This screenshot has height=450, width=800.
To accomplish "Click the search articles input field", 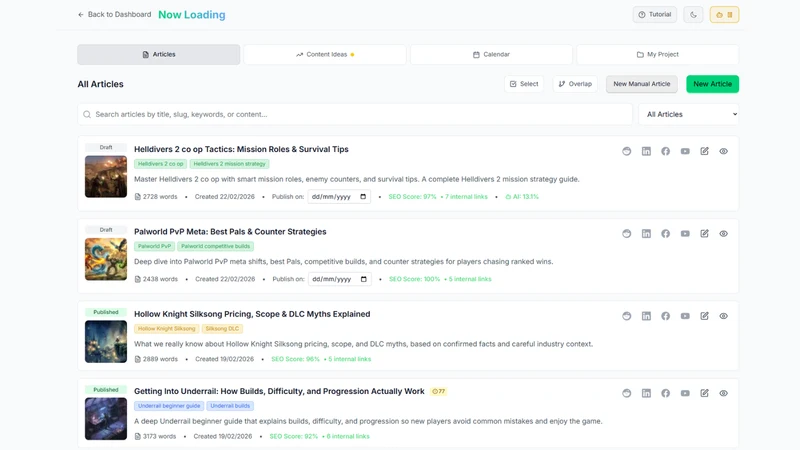I will pos(355,114).
